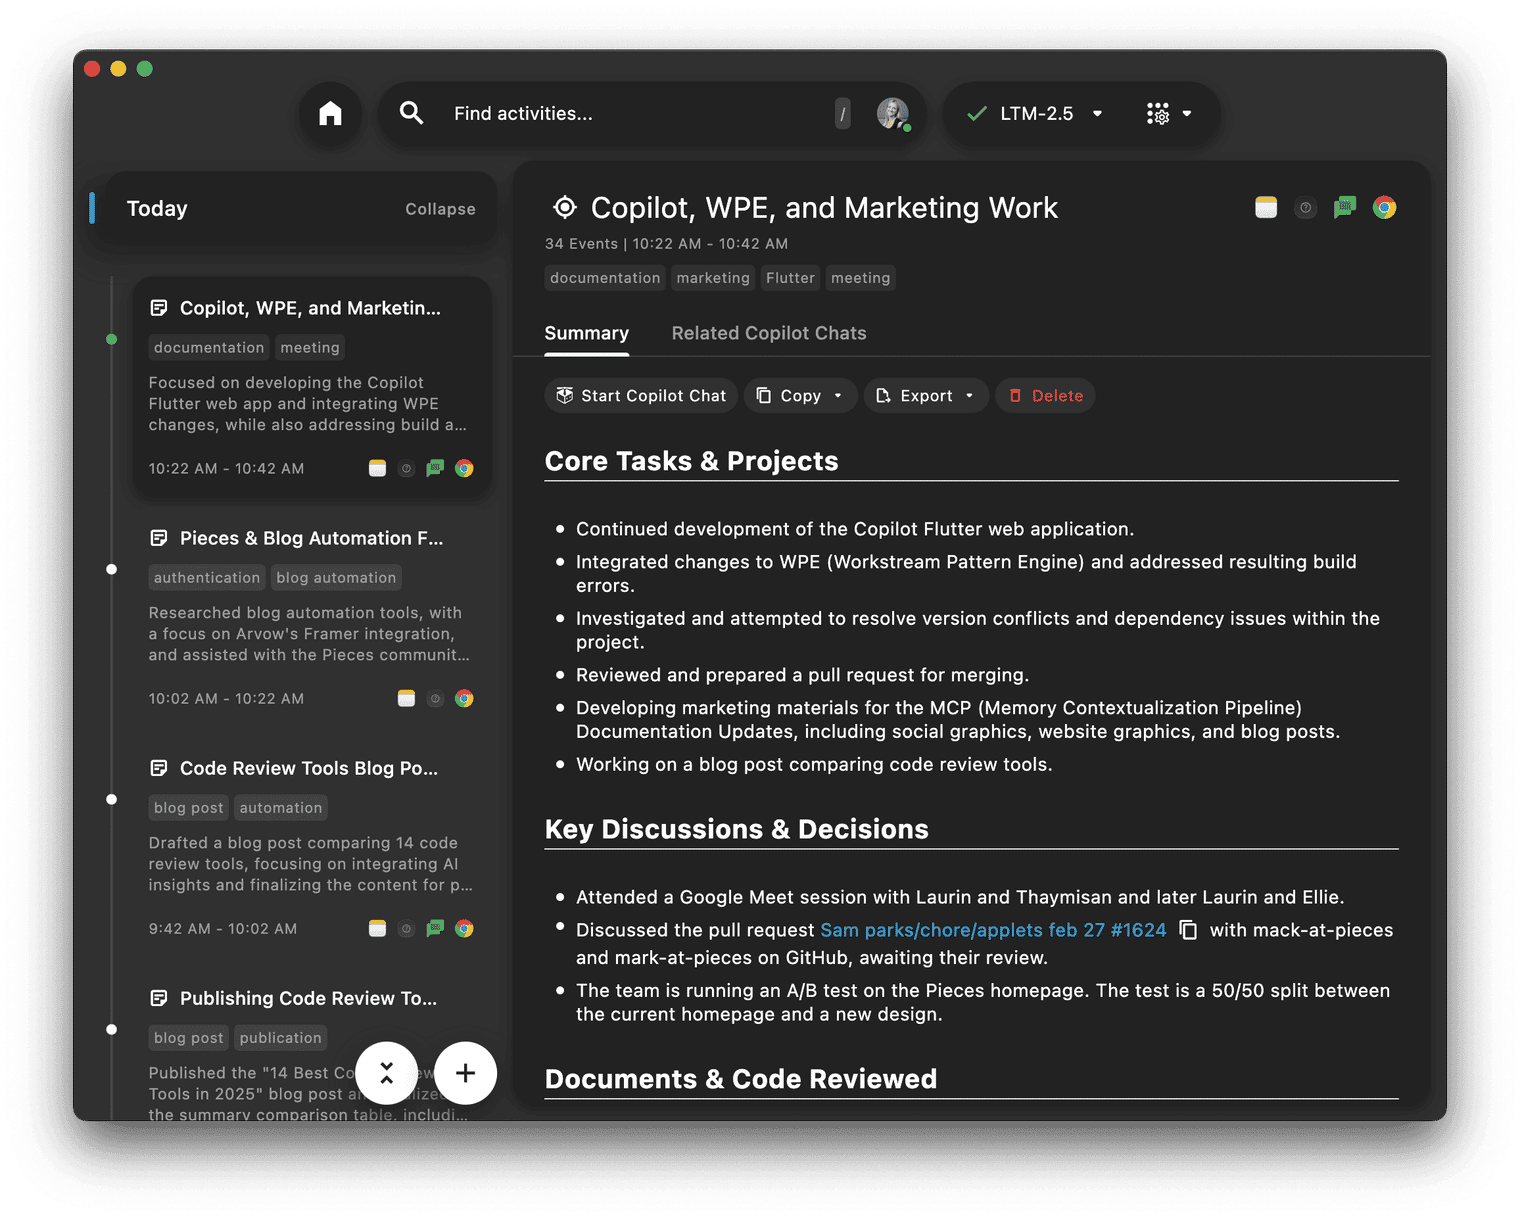
Task: Open the settings gear dropdown
Action: (x=1168, y=114)
